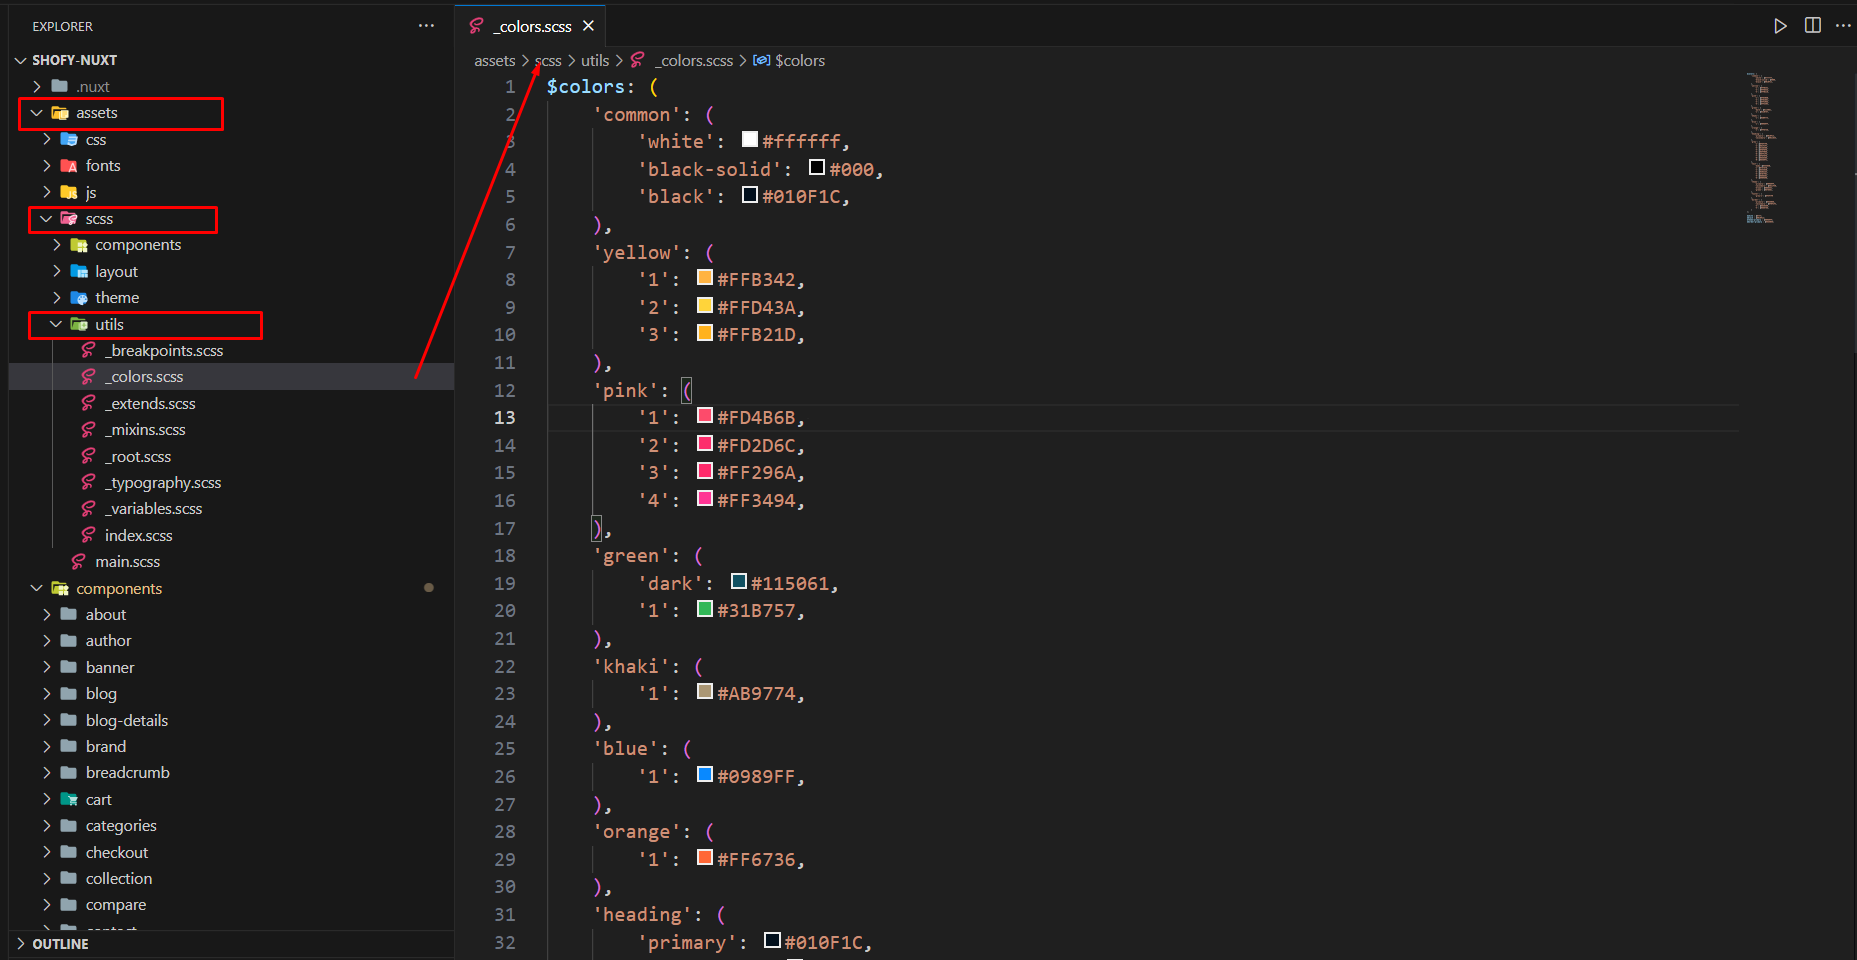
Task: Open _typography.scss file
Action: click(x=163, y=482)
